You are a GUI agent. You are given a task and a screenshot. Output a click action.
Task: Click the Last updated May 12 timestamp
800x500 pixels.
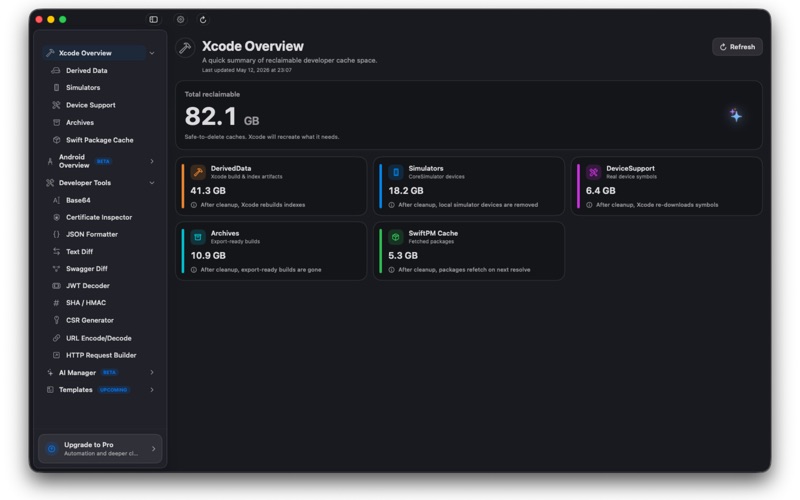pos(247,70)
